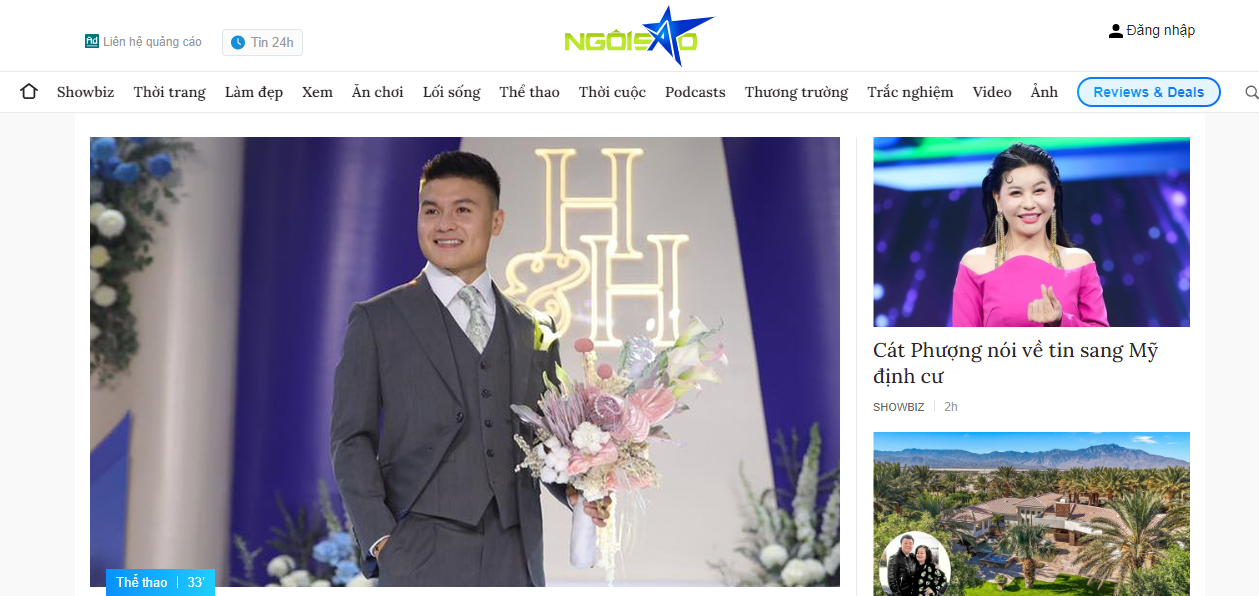Open the Thương trường category
This screenshot has width=1259, height=596.
click(796, 92)
